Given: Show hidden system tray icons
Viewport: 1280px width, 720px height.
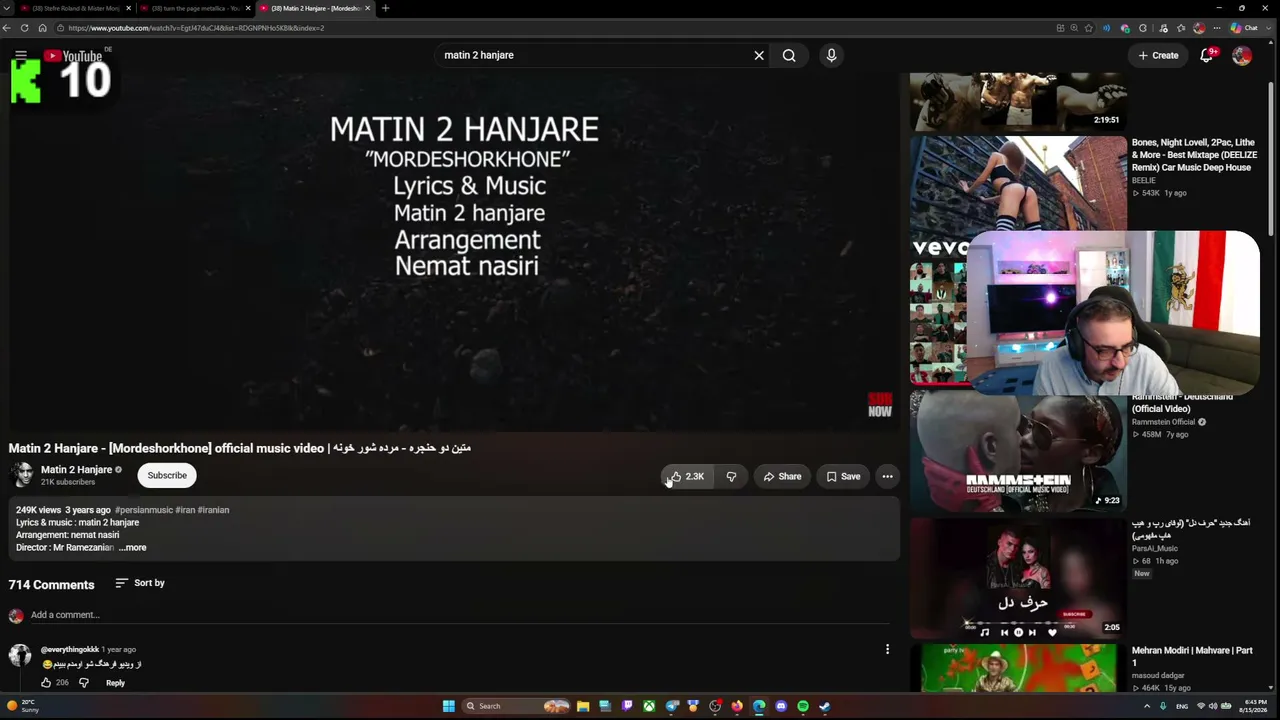Looking at the screenshot, I should (1147, 706).
